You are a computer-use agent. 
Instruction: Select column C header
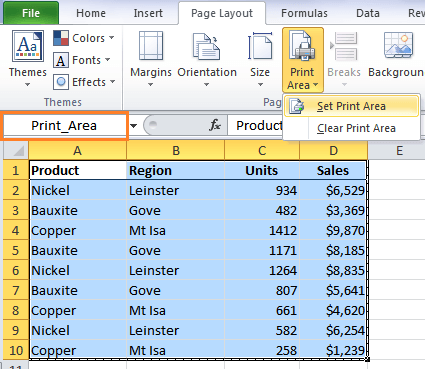[x=262, y=151]
